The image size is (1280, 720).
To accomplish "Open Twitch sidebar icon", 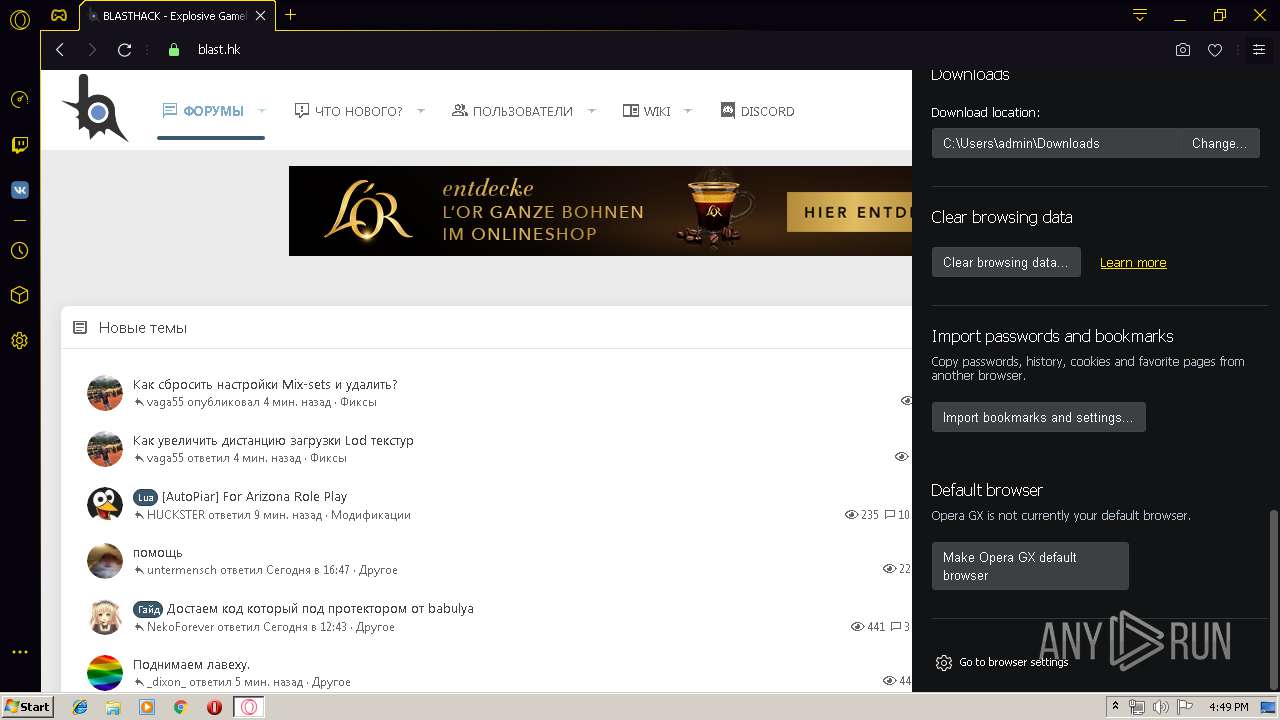I will pos(19,146).
